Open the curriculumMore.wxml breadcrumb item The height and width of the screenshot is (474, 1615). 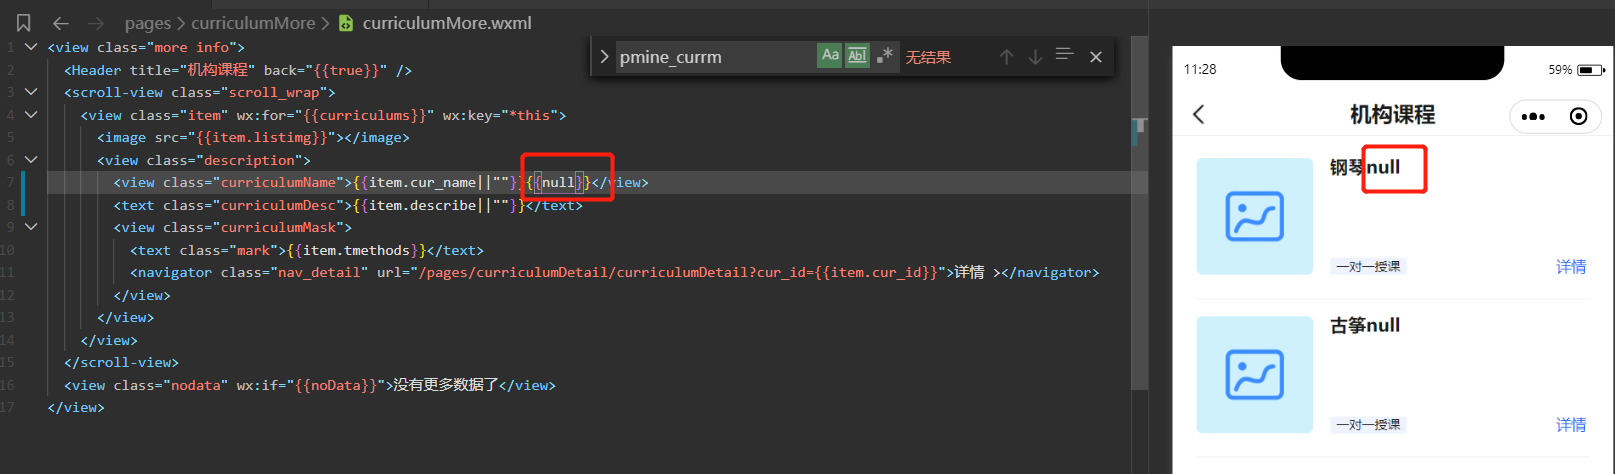pyautogui.click(x=447, y=23)
